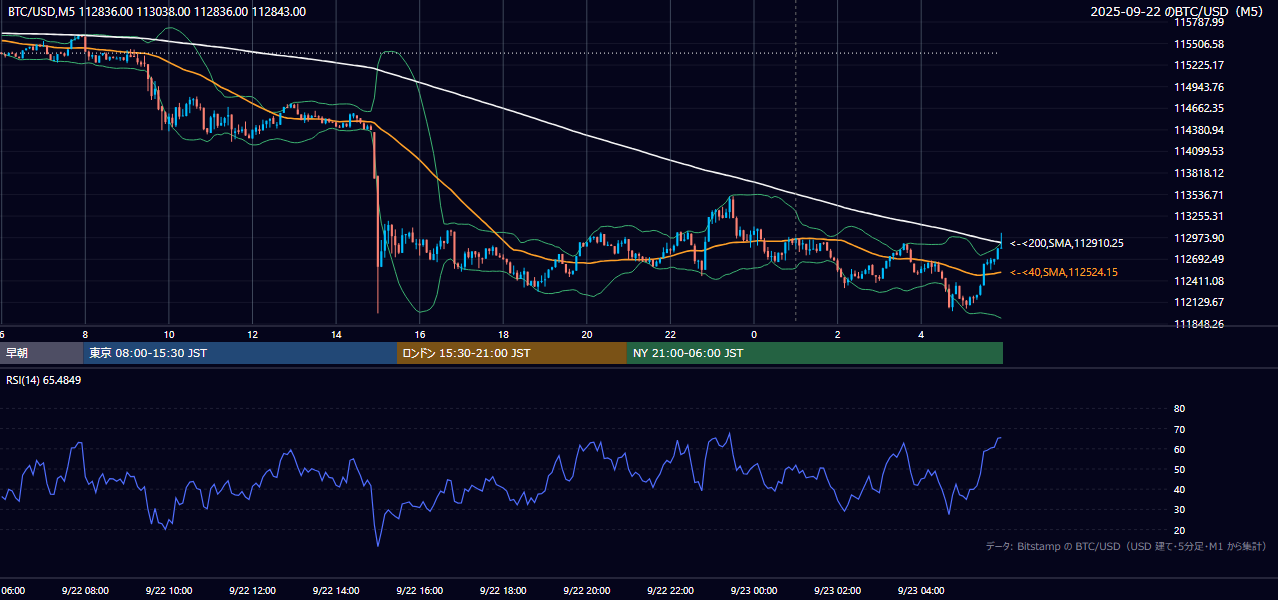The width and height of the screenshot is (1278, 600).
Task: Click price axis value 111848.26
Action: [1198, 324]
